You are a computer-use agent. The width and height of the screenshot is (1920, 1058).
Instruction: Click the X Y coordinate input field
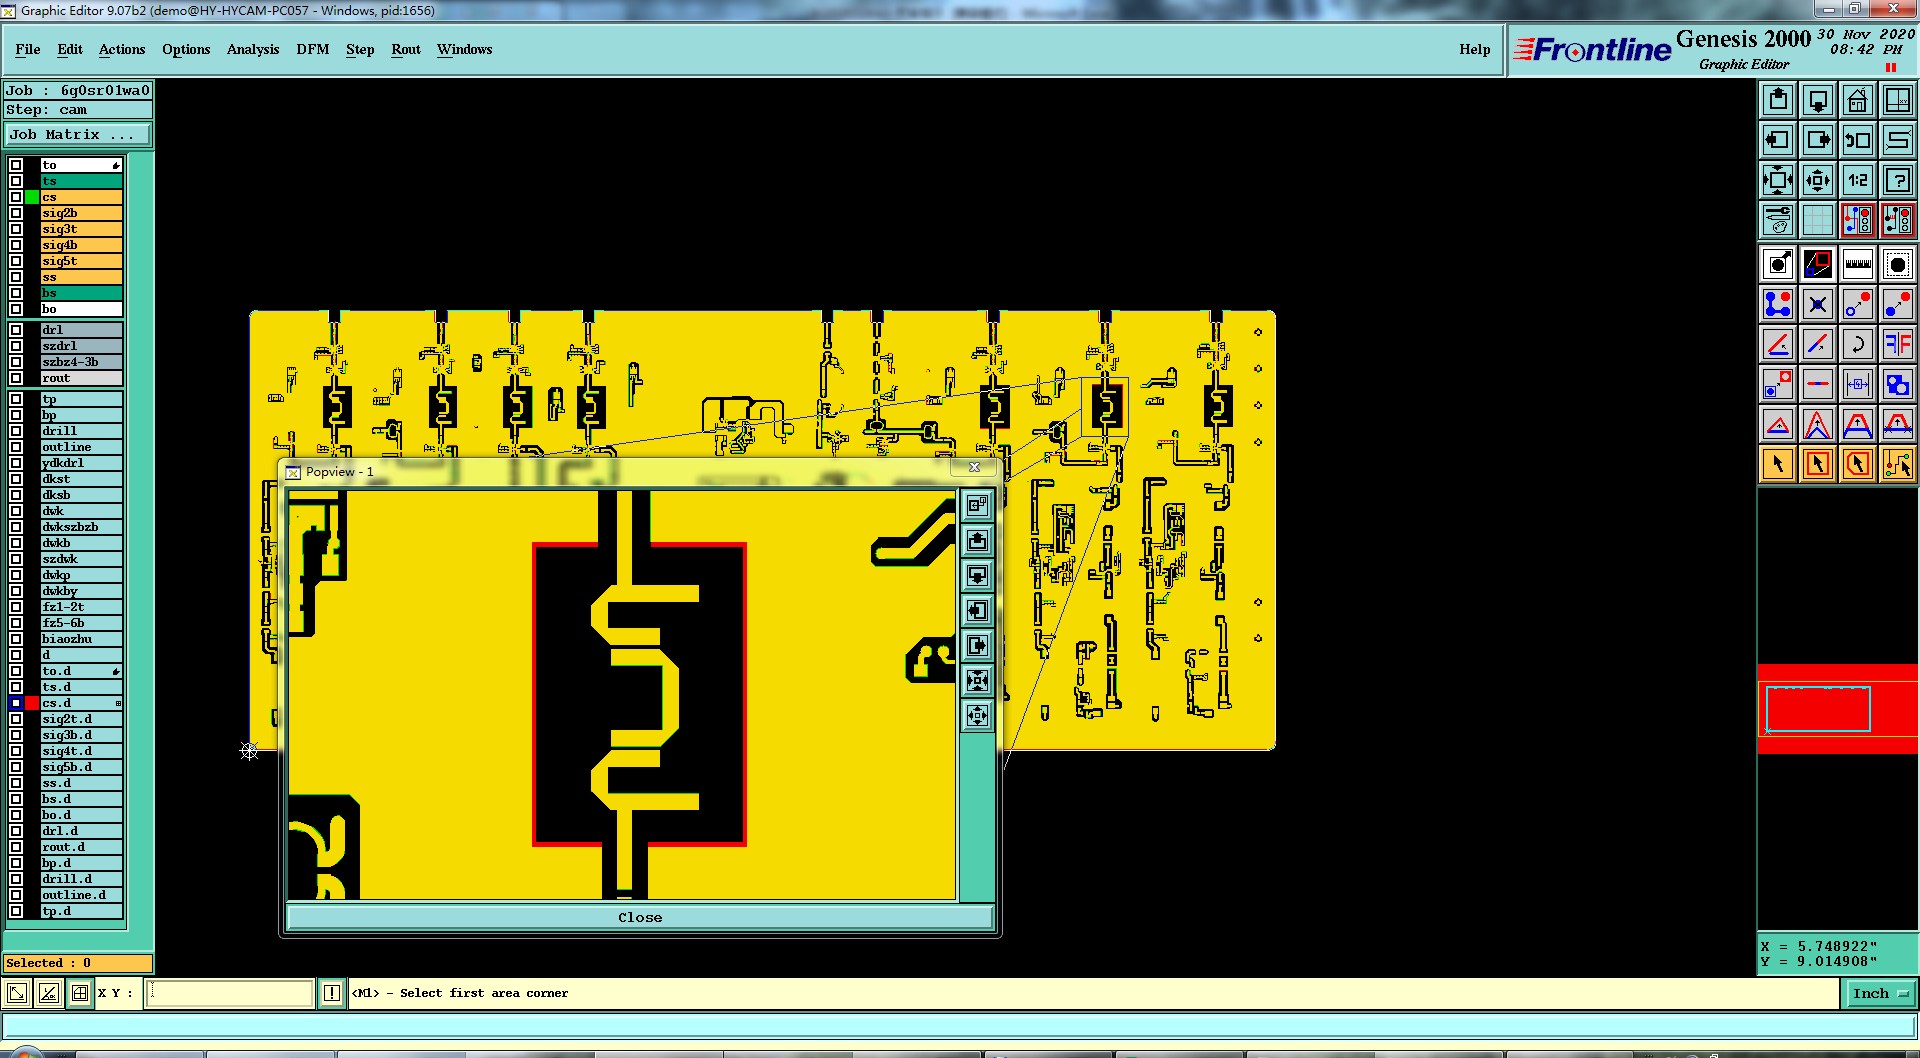pyautogui.click(x=230, y=993)
